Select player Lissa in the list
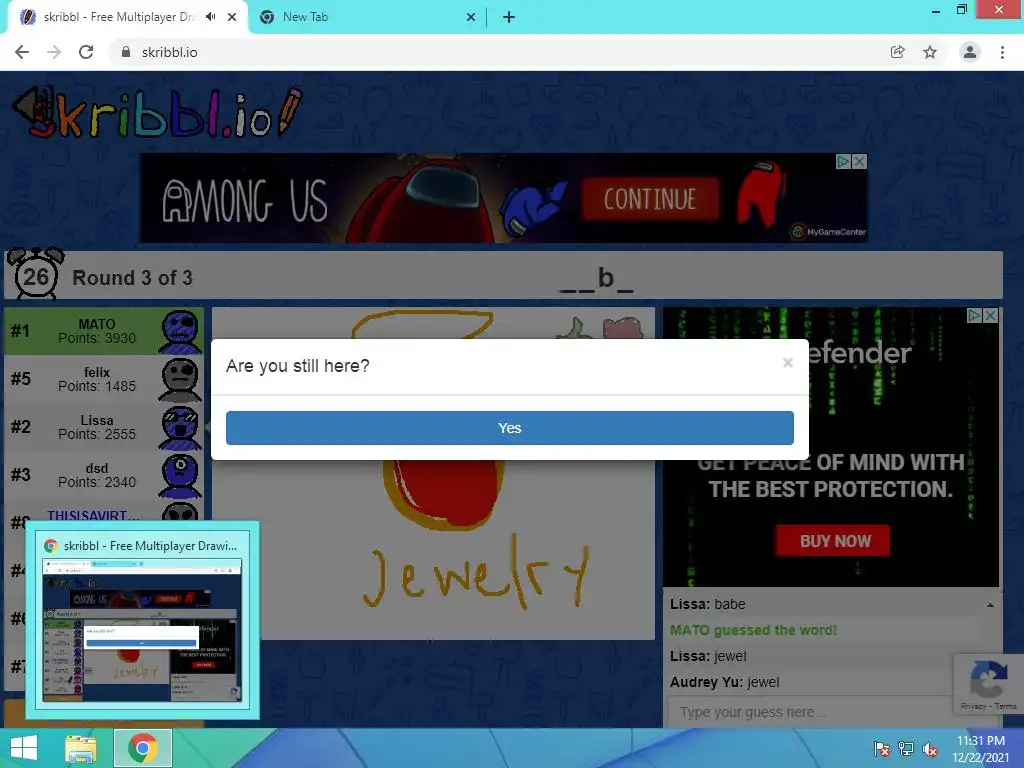The height and width of the screenshot is (768, 1024). (104, 427)
